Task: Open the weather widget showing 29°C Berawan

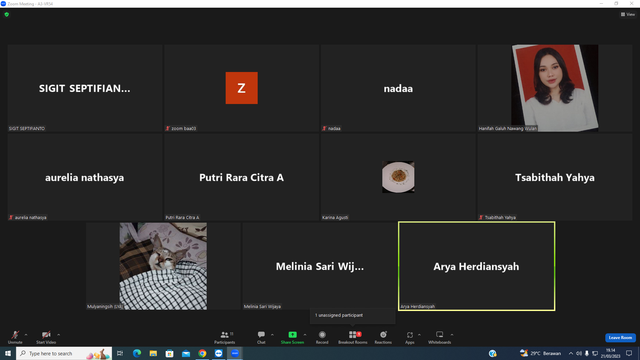Action: pos(540,353)
